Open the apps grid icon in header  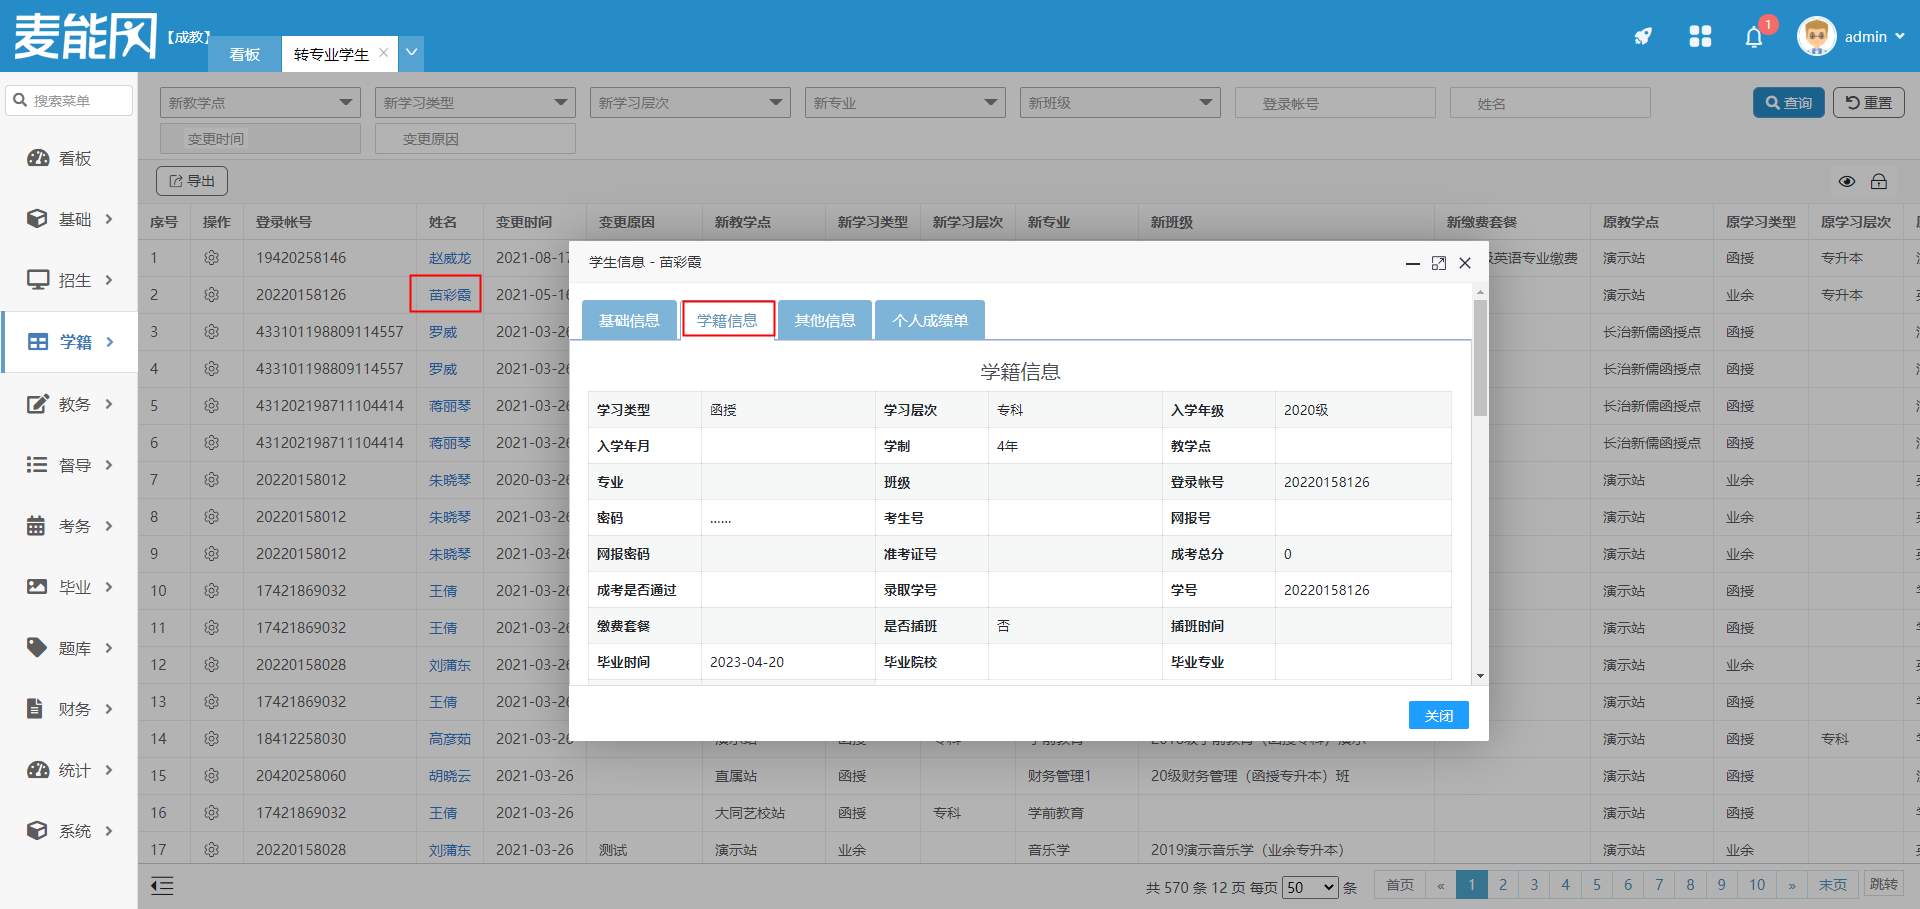(1700, 37)
